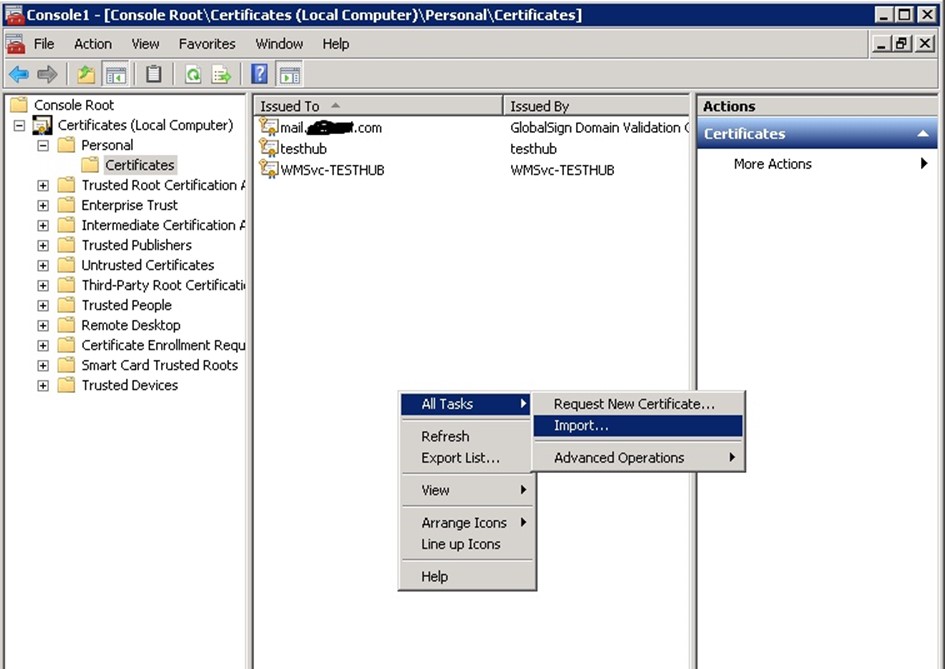Image resolution: width=945 pixels, height=669 pixels.
Task: Click the Export List toolbar icon
Action: pos(221,74)
